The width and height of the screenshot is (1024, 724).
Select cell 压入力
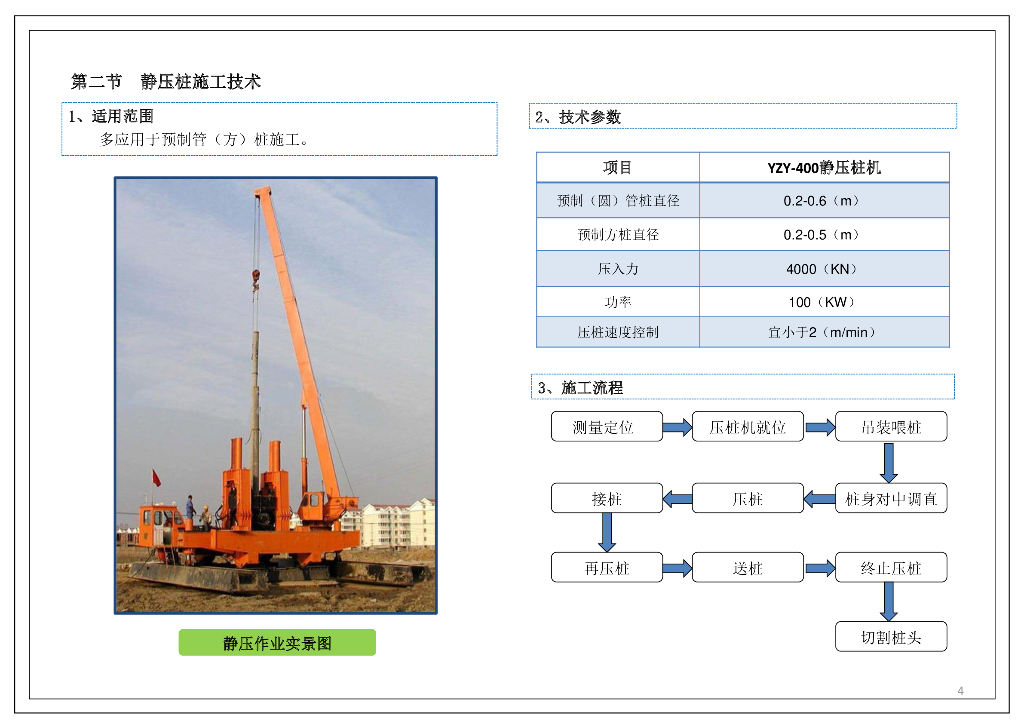coord(618,269)
